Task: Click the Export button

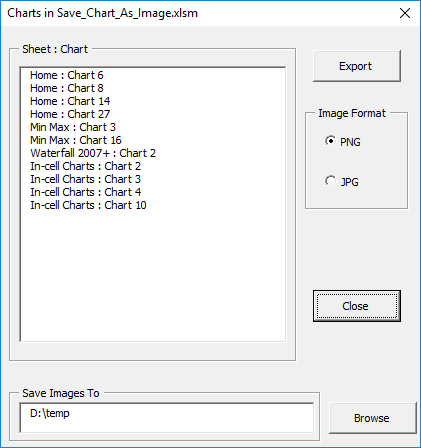Action: point(357,66)
